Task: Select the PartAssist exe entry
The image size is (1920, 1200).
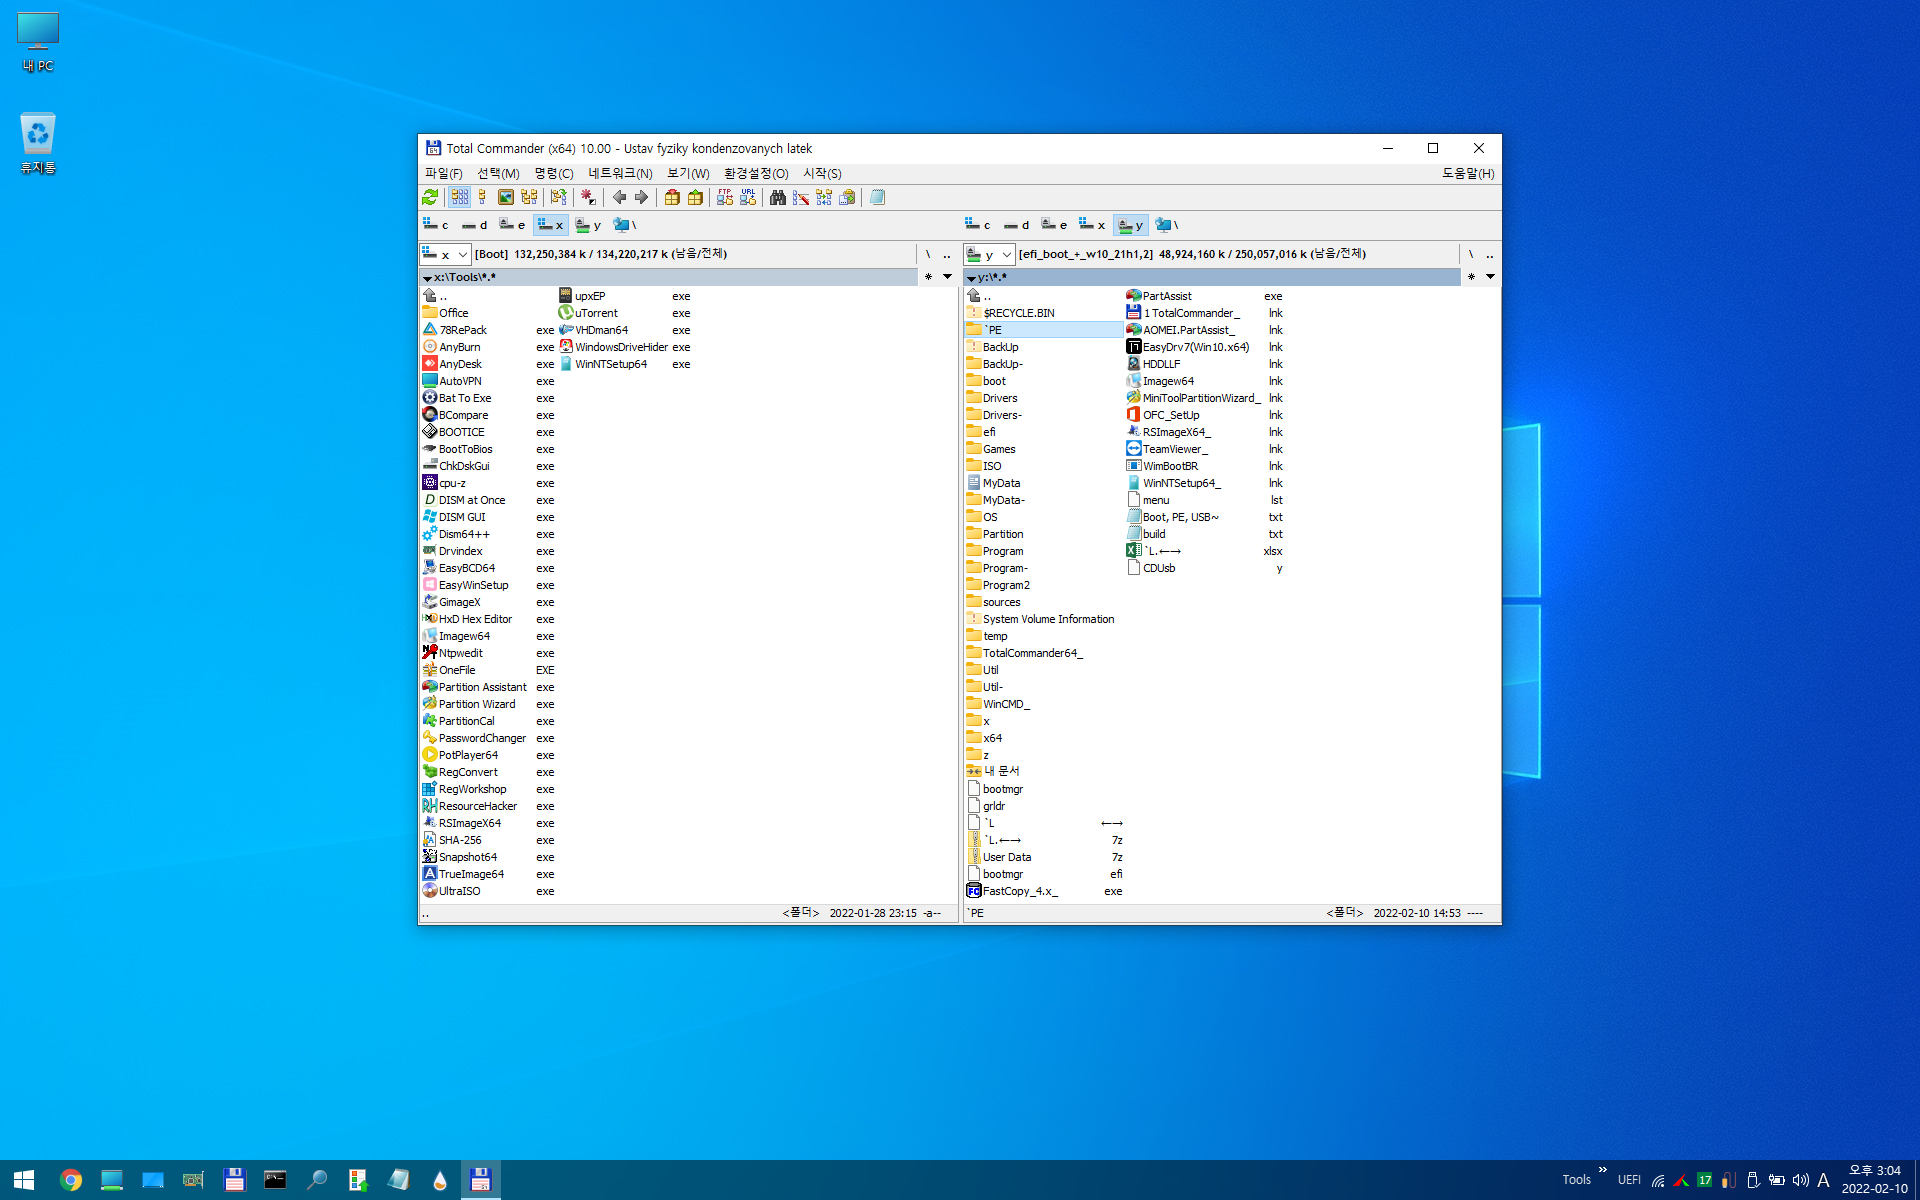Action: pyautogui.click(x=1205, y=296)
